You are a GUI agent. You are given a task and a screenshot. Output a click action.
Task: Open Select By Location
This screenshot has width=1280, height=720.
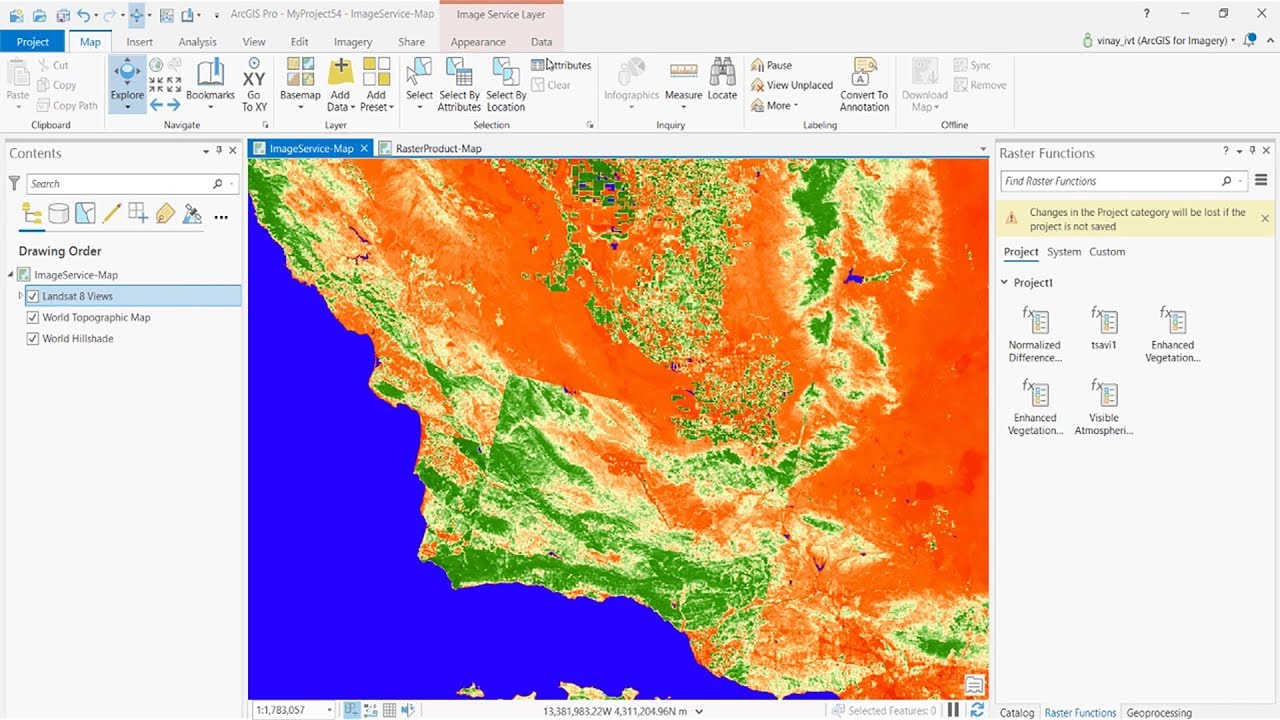click(506, 84)
